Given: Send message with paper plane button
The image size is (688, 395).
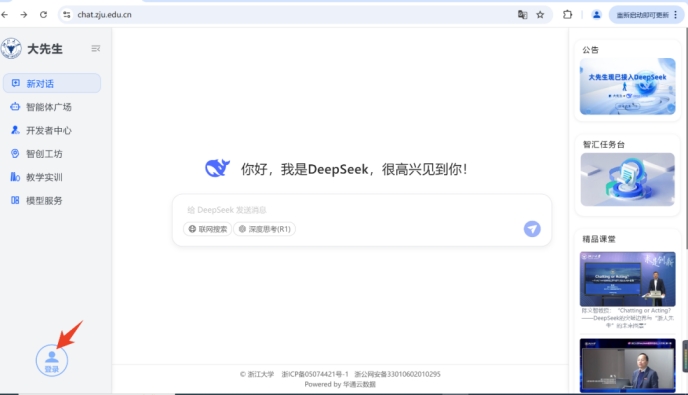Looking at the screenshot, I should [x=532, y=229].
